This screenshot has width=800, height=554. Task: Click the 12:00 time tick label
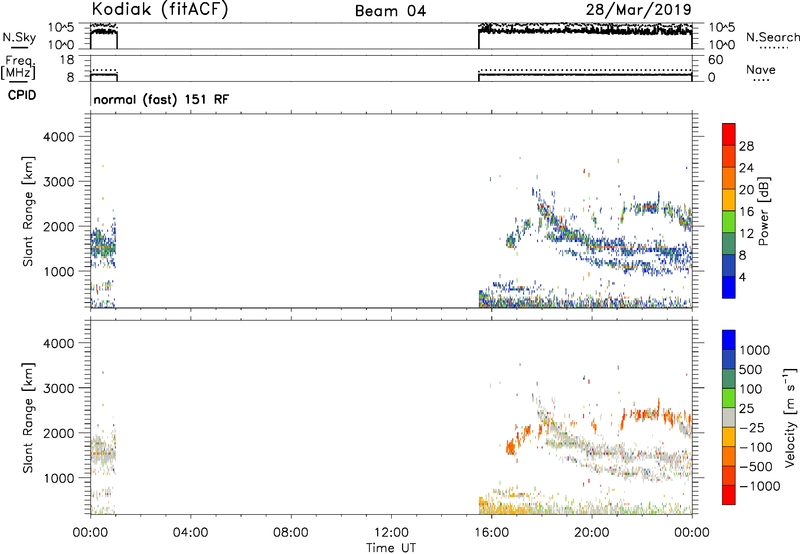391,533
